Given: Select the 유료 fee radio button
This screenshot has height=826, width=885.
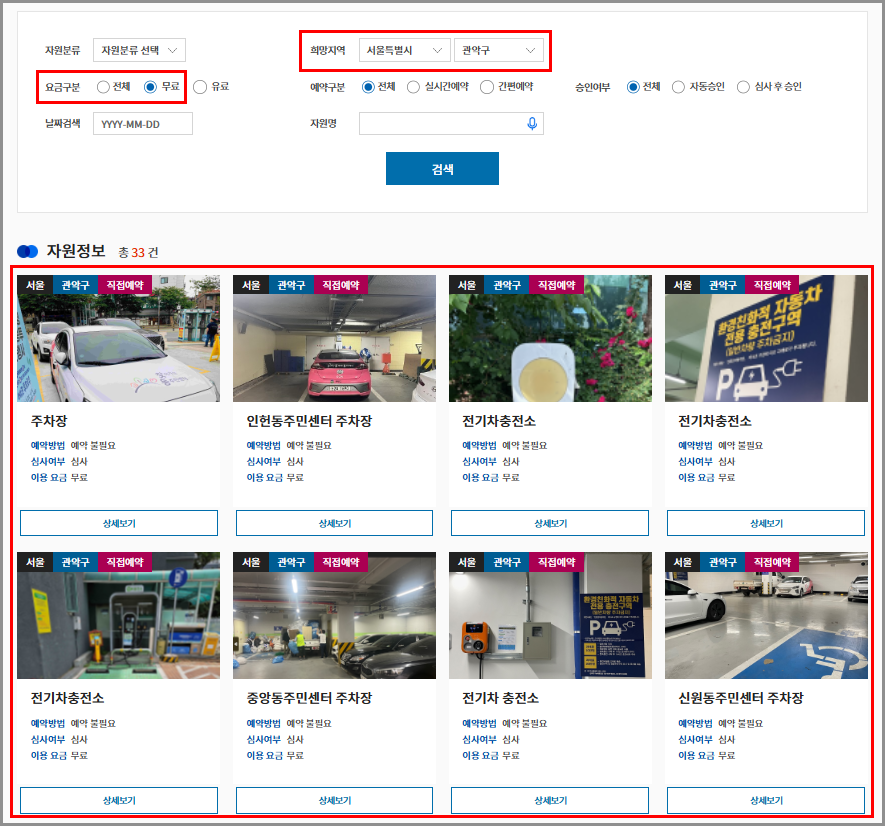Looking at the screenshot, I should coord(200,87).
